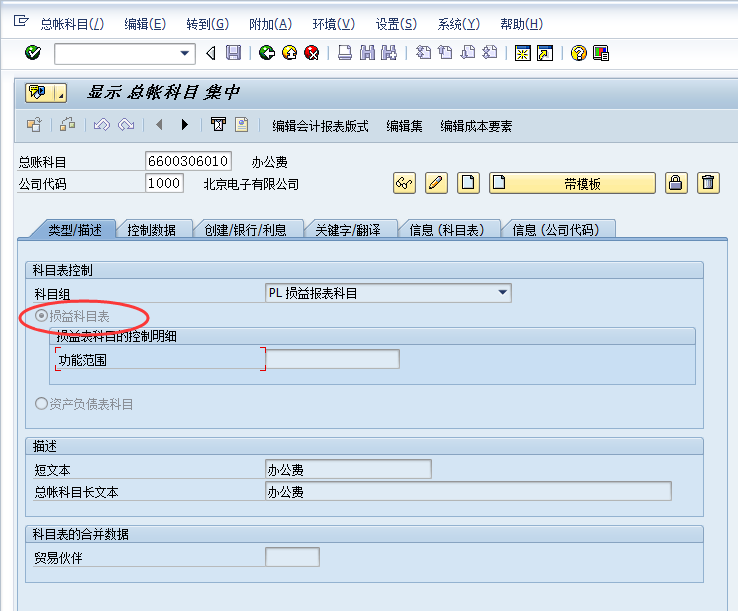Click 编辑成本要素 button
The width and height of the screenshot is (738, 611).
476,126
